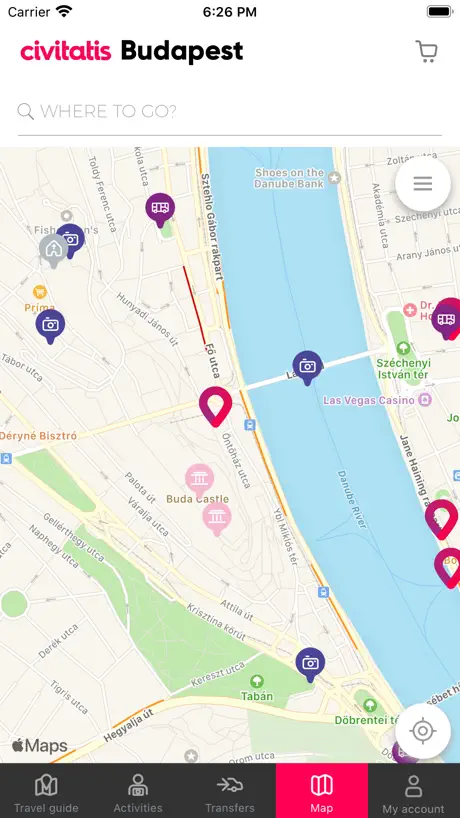
Task: Focus the WHERE TO GO? search field
Action: click(x=230, y=111)
